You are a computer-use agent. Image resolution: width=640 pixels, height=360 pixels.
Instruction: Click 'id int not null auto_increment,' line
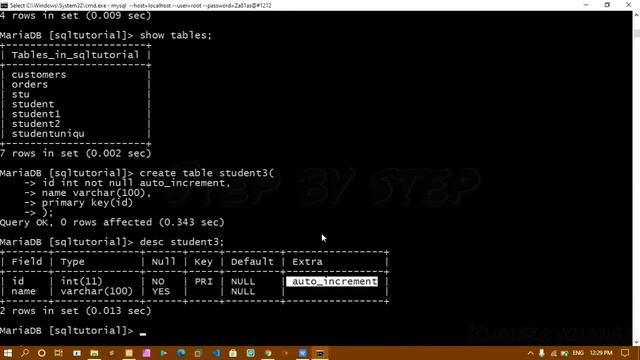tap(136, 183)
